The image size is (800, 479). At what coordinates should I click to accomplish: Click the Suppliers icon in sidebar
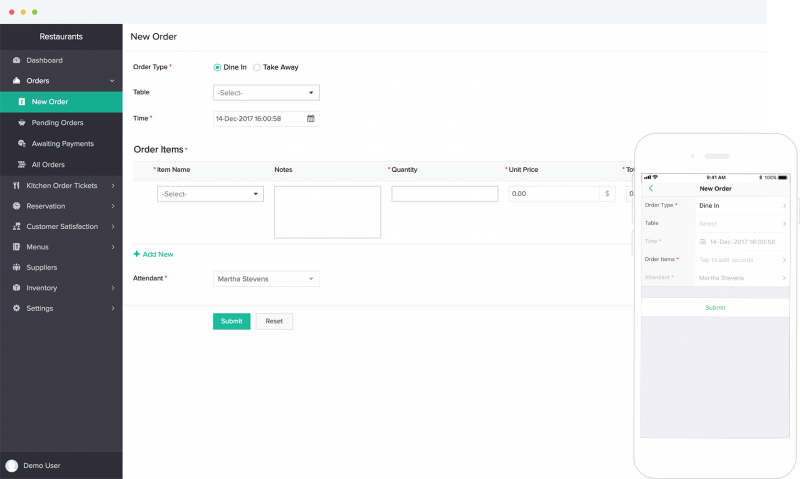point(16,268)
